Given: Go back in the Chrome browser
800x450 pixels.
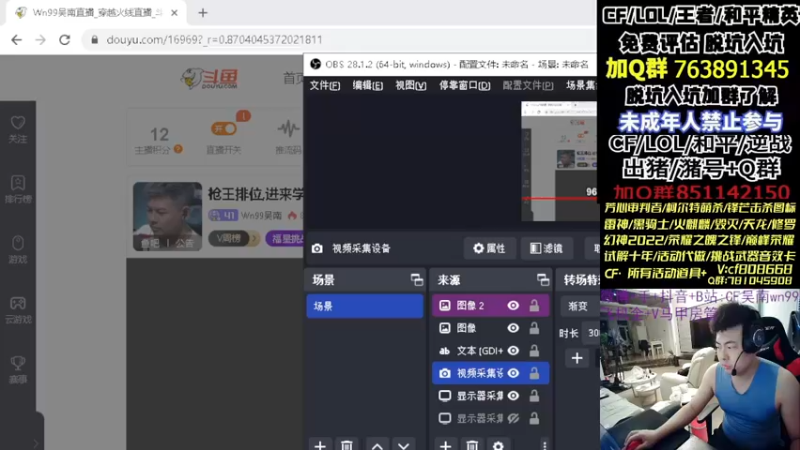Looking at the screenshot, I should (16, 40).
